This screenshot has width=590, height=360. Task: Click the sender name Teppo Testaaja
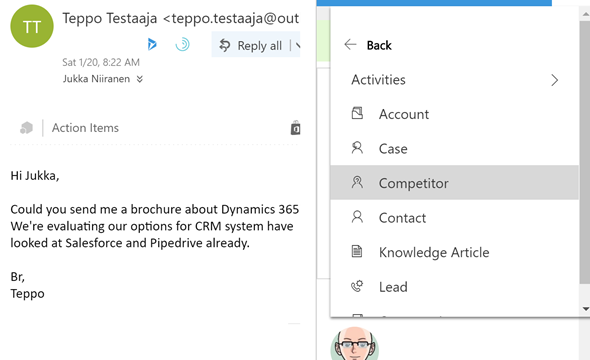[109, 18]
